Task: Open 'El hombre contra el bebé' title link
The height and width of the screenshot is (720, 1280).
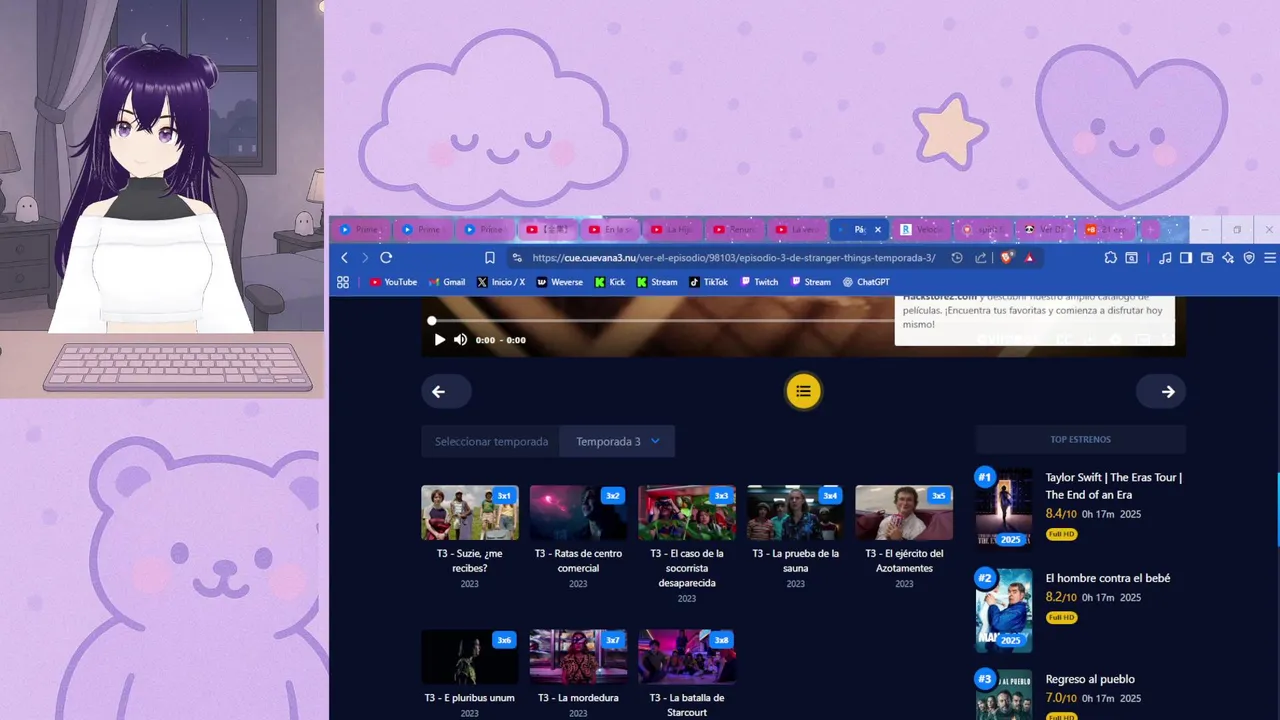Action: click(1108, 578)
